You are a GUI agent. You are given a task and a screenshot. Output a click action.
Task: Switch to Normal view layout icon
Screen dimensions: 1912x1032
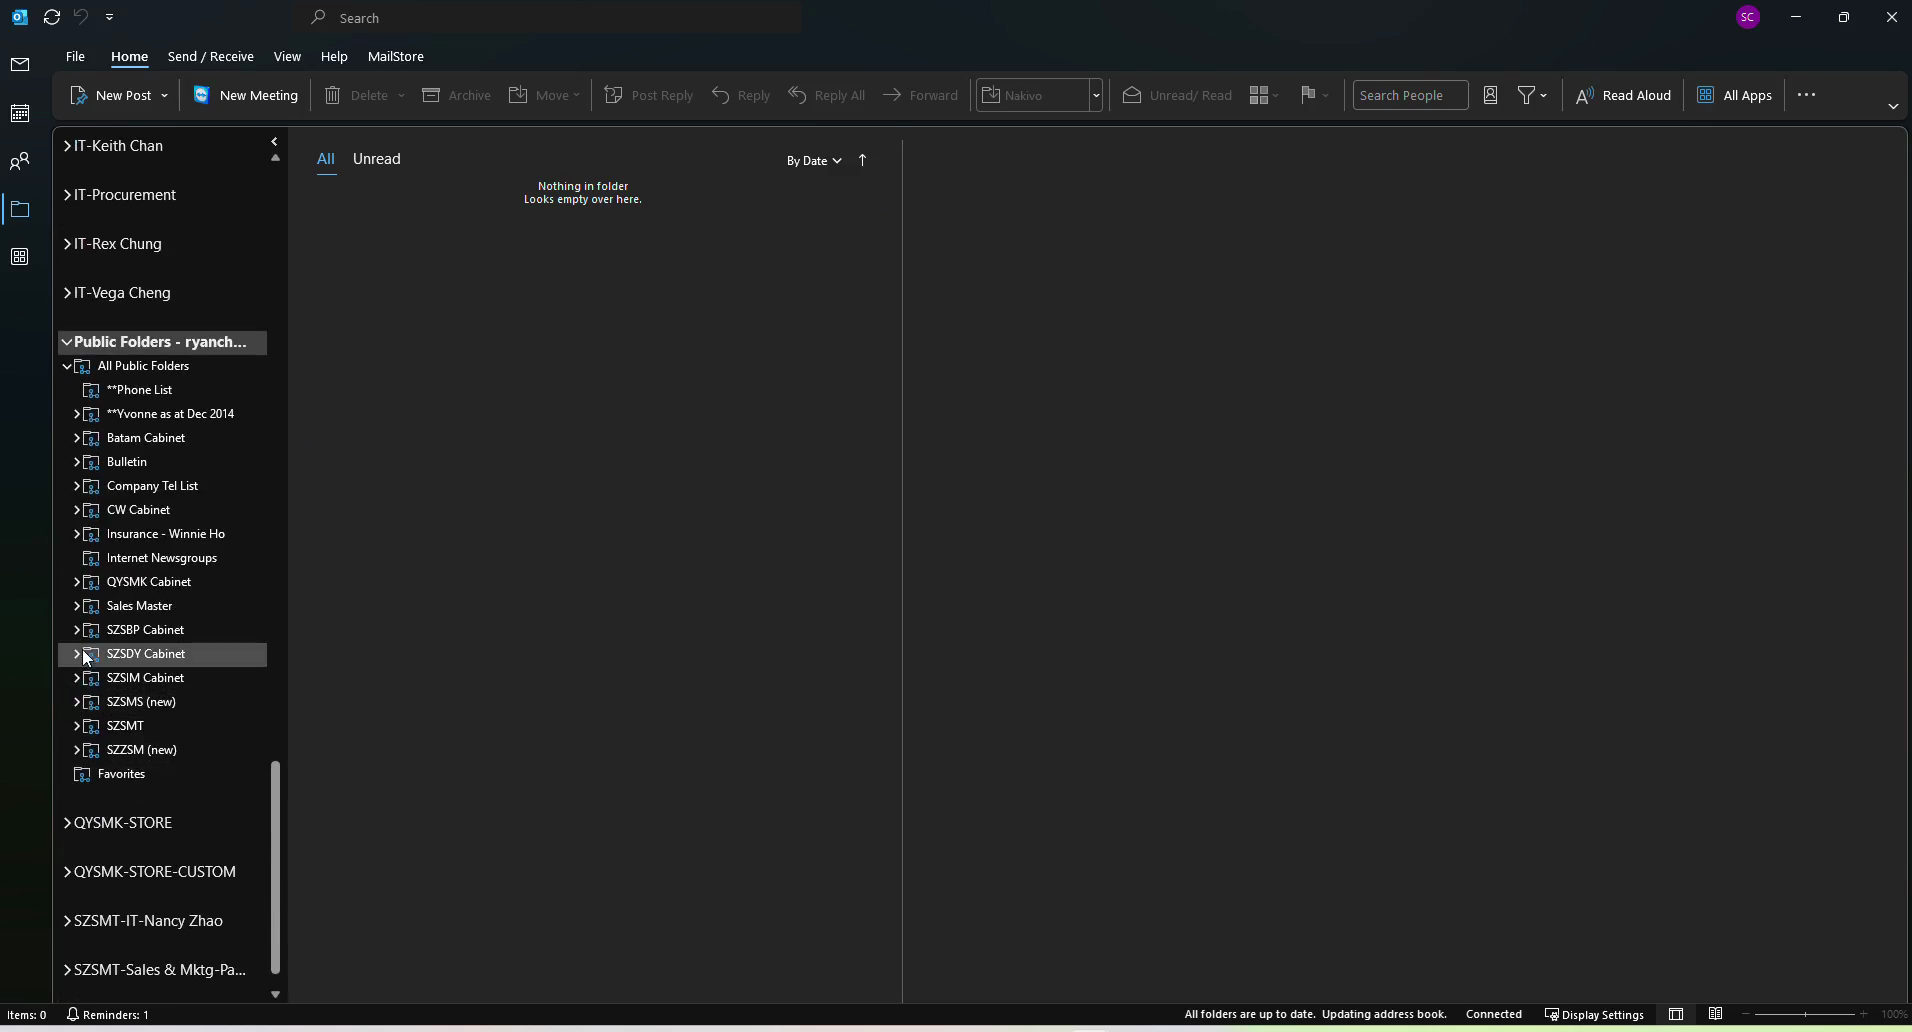click(x=1676, y=1015)
